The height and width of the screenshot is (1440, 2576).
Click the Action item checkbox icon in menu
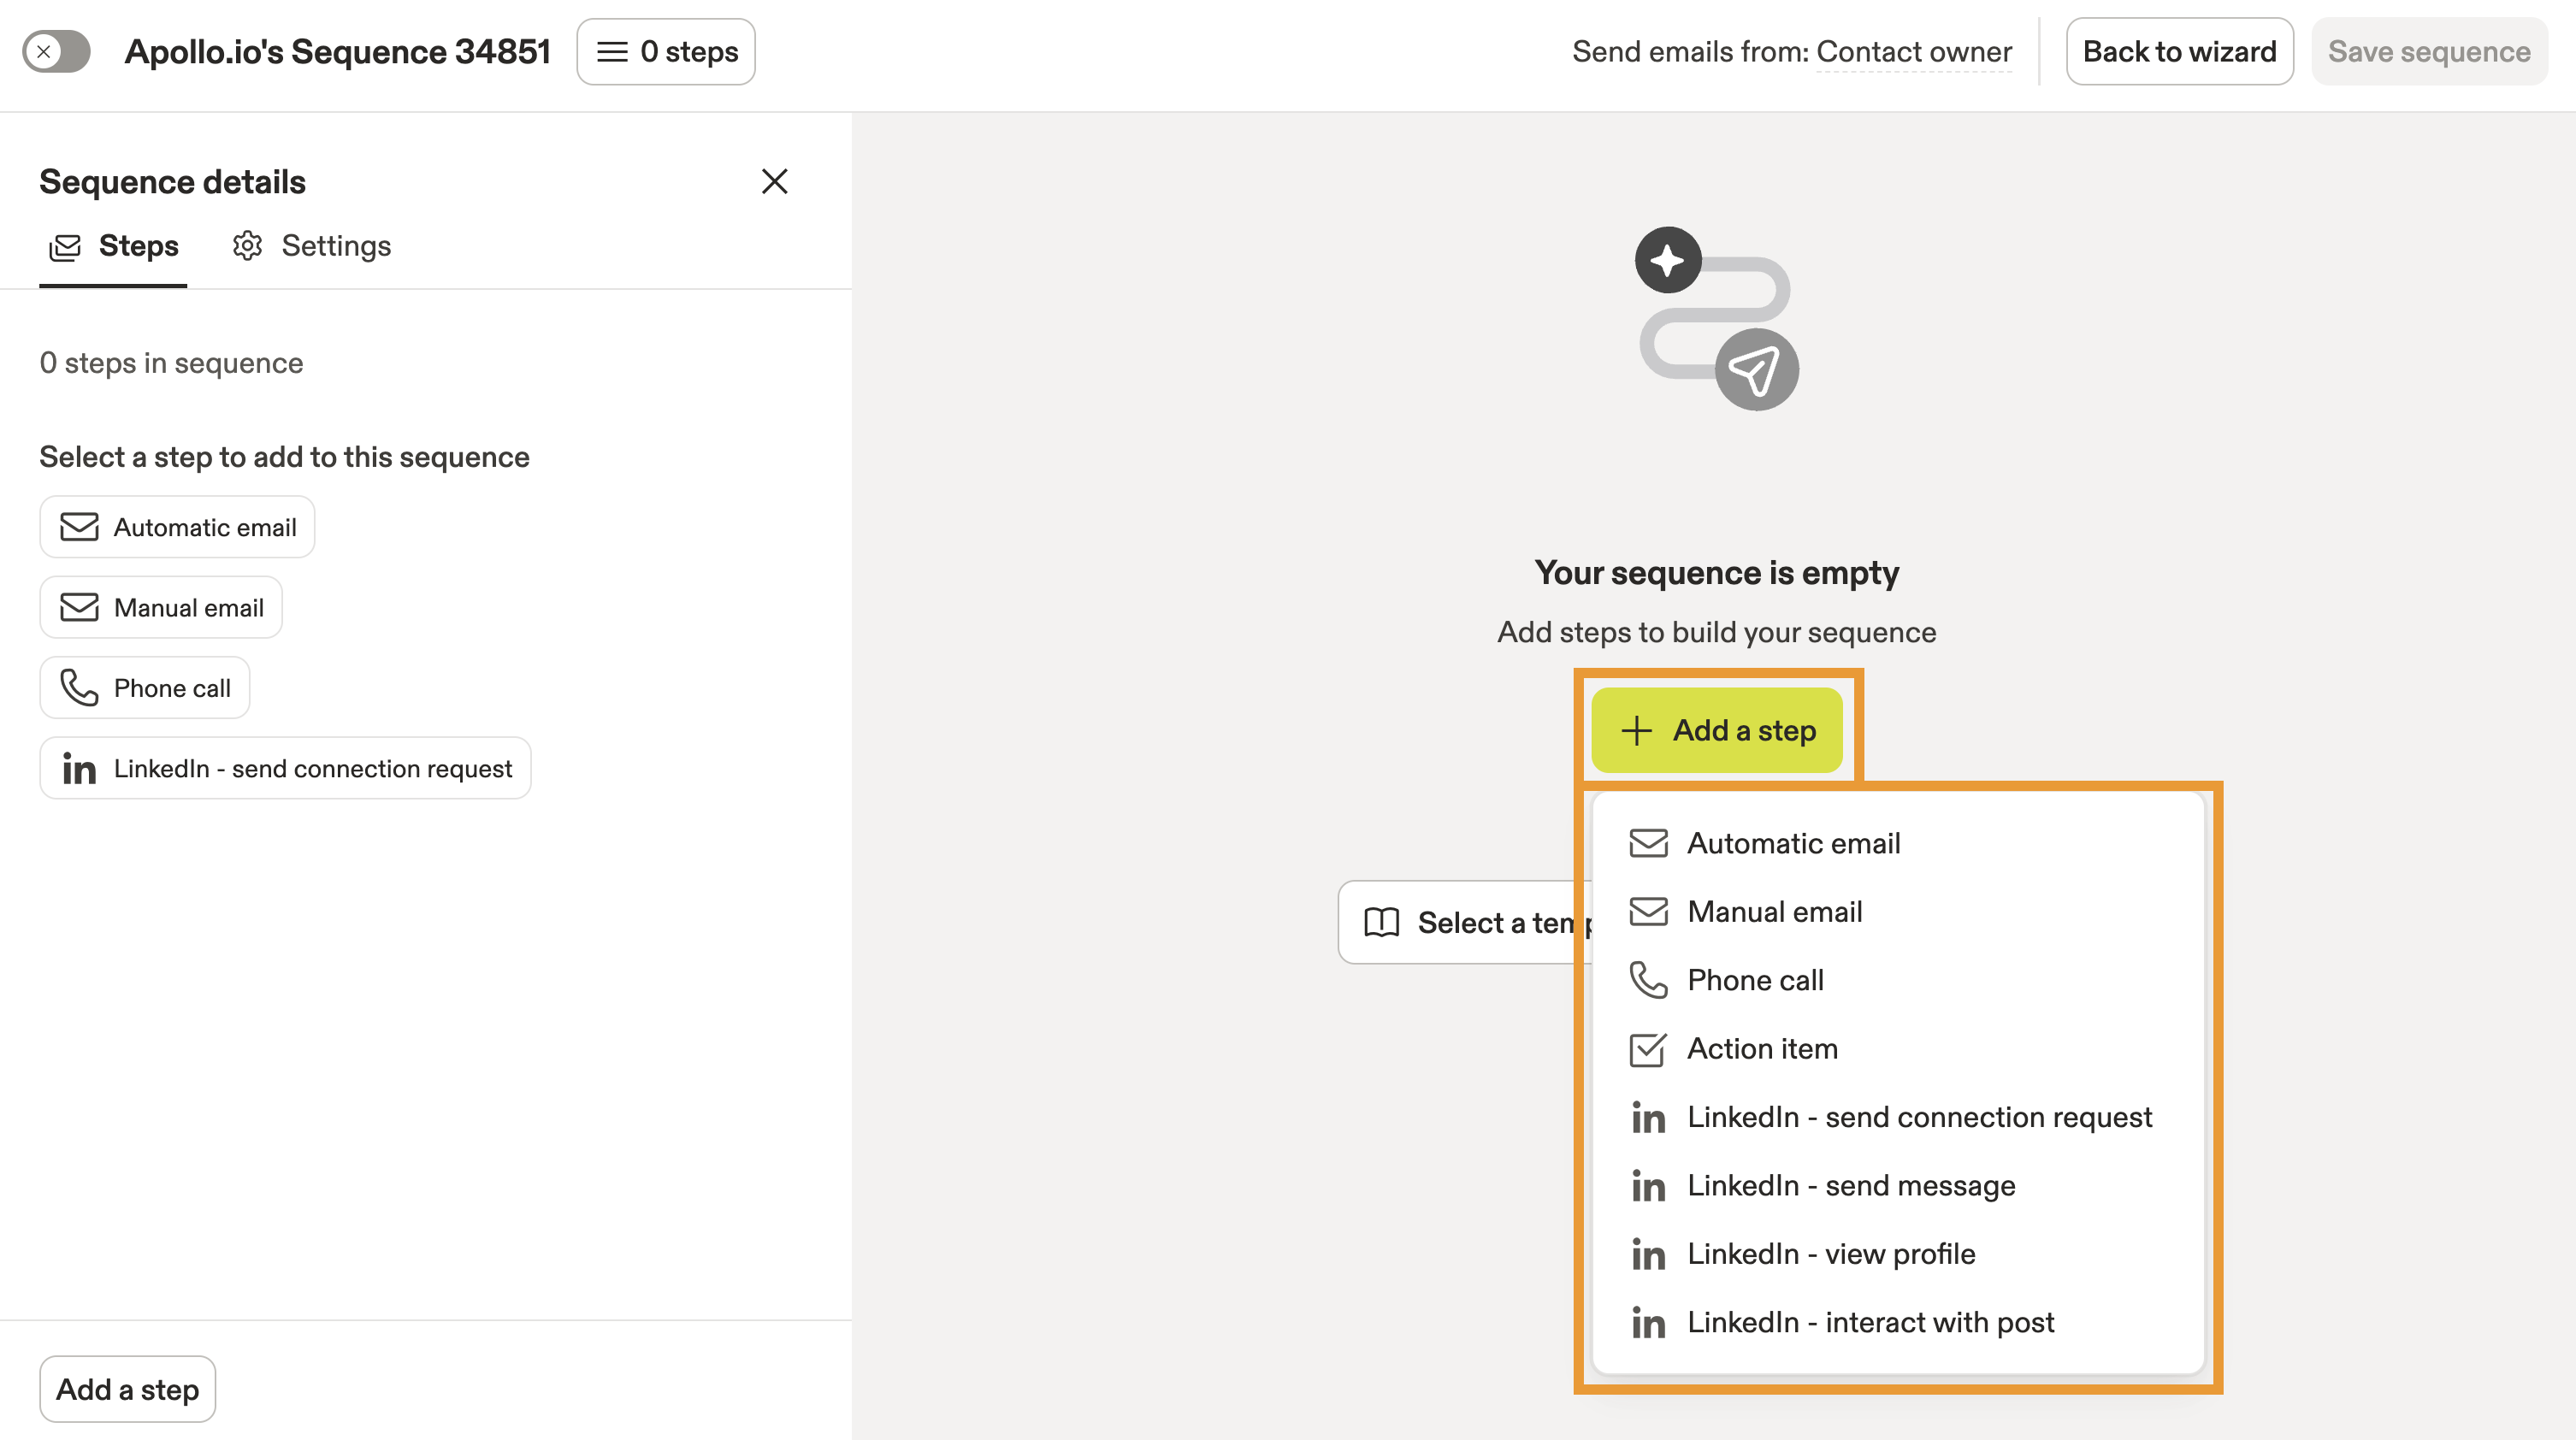pyautogui.click(x=1648, y=1049)
